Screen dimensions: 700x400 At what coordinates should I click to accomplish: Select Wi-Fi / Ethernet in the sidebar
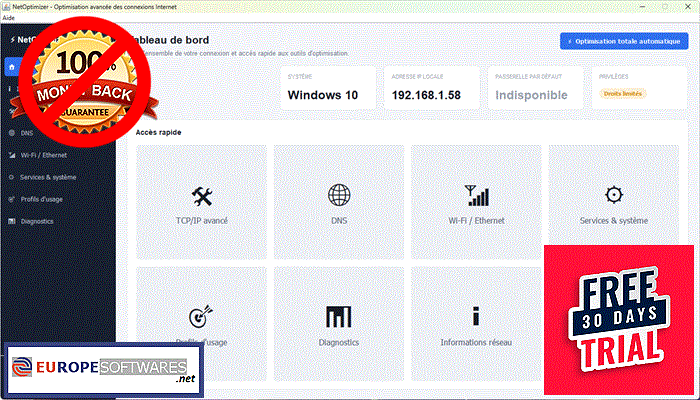coord(44,155)
